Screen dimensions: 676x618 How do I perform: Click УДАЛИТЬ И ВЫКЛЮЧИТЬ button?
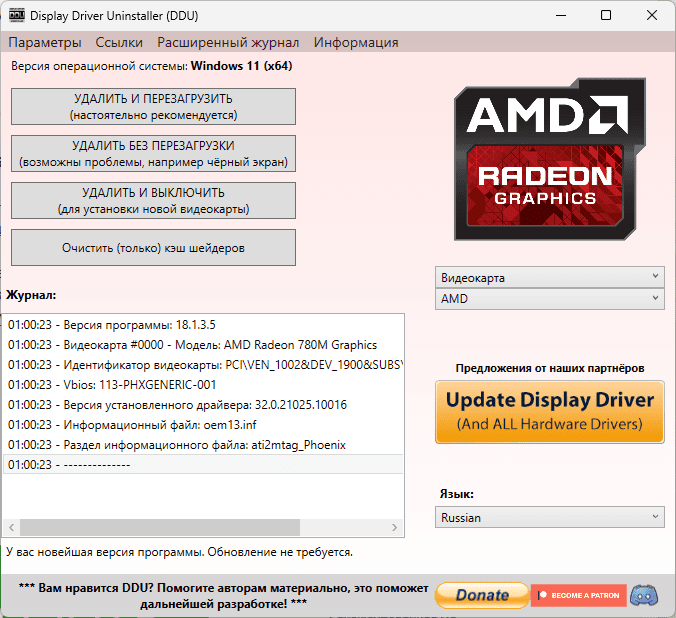pos(153,200)
